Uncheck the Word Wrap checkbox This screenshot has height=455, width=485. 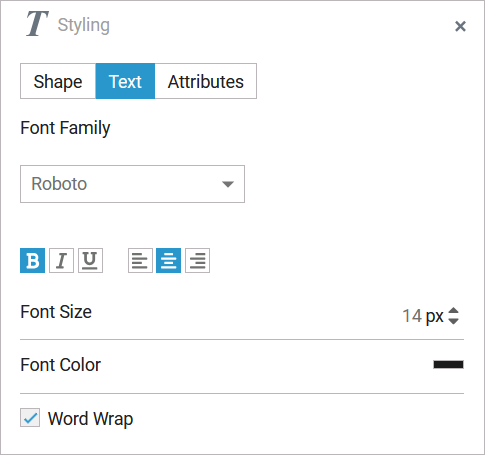(30, 417)
